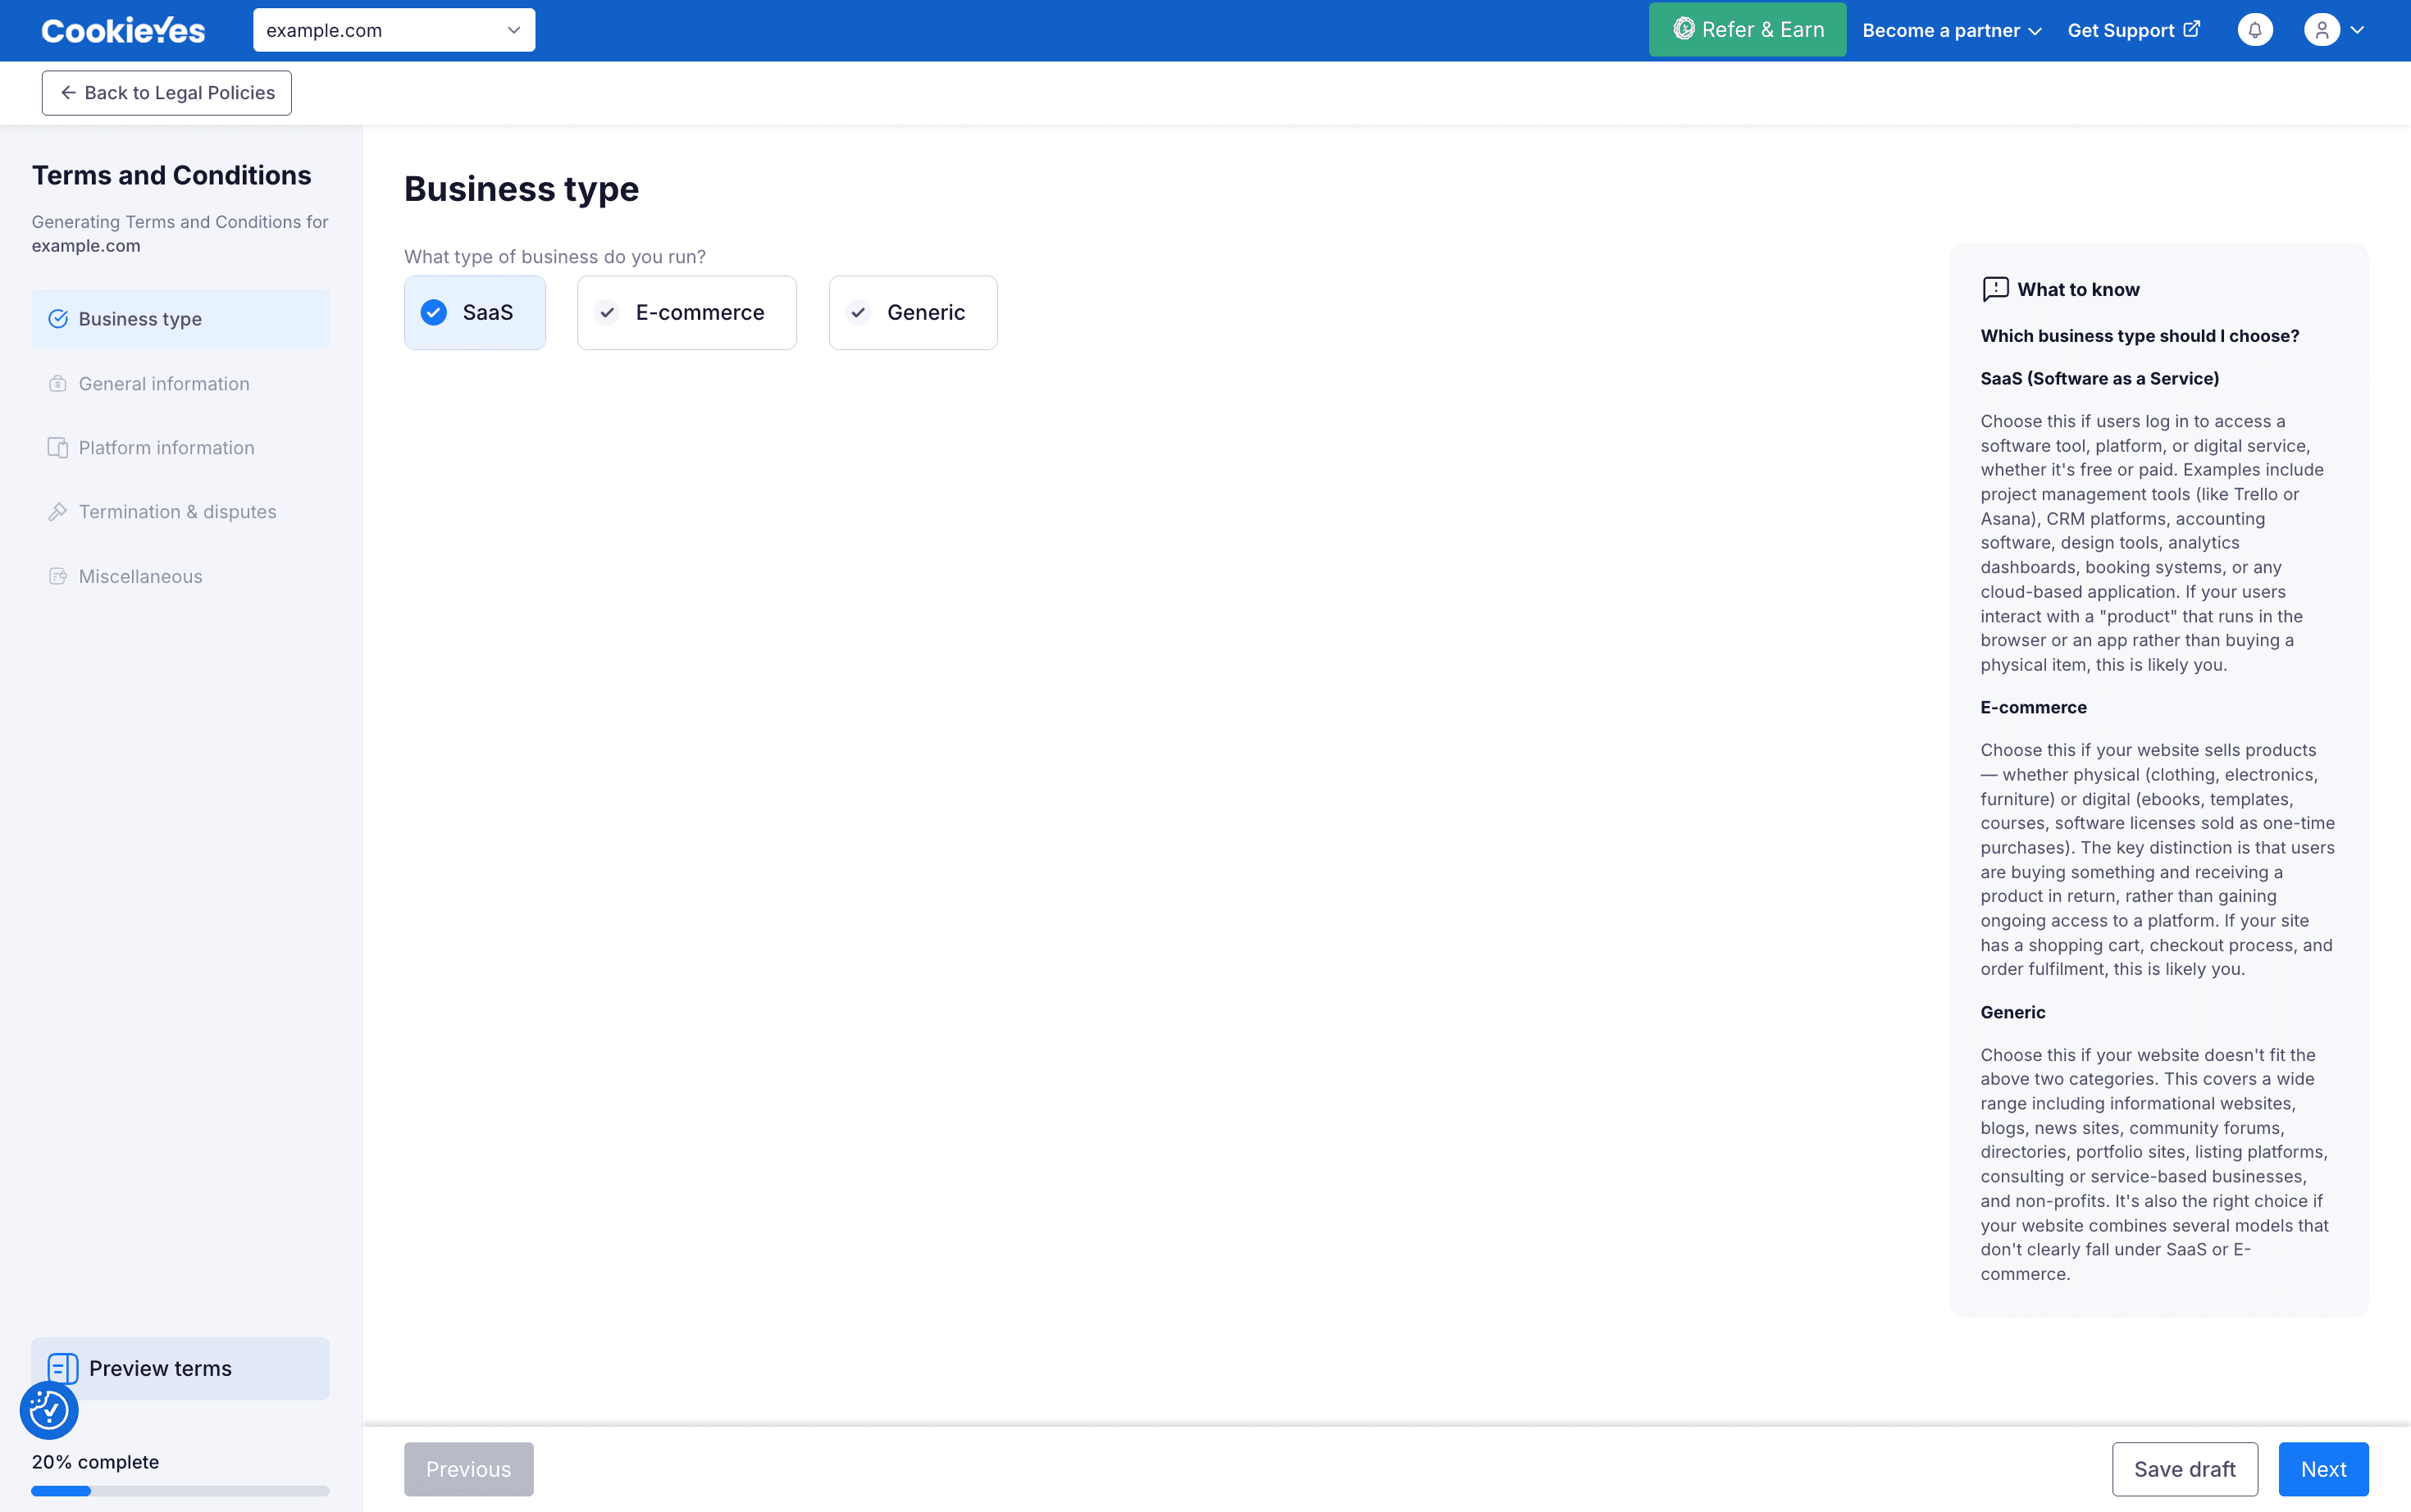The width and height of the screenshot is (2411, 1512).
Task: Click the "SaaS (Software as a Service)" heading
Action: click(2100, 379)
